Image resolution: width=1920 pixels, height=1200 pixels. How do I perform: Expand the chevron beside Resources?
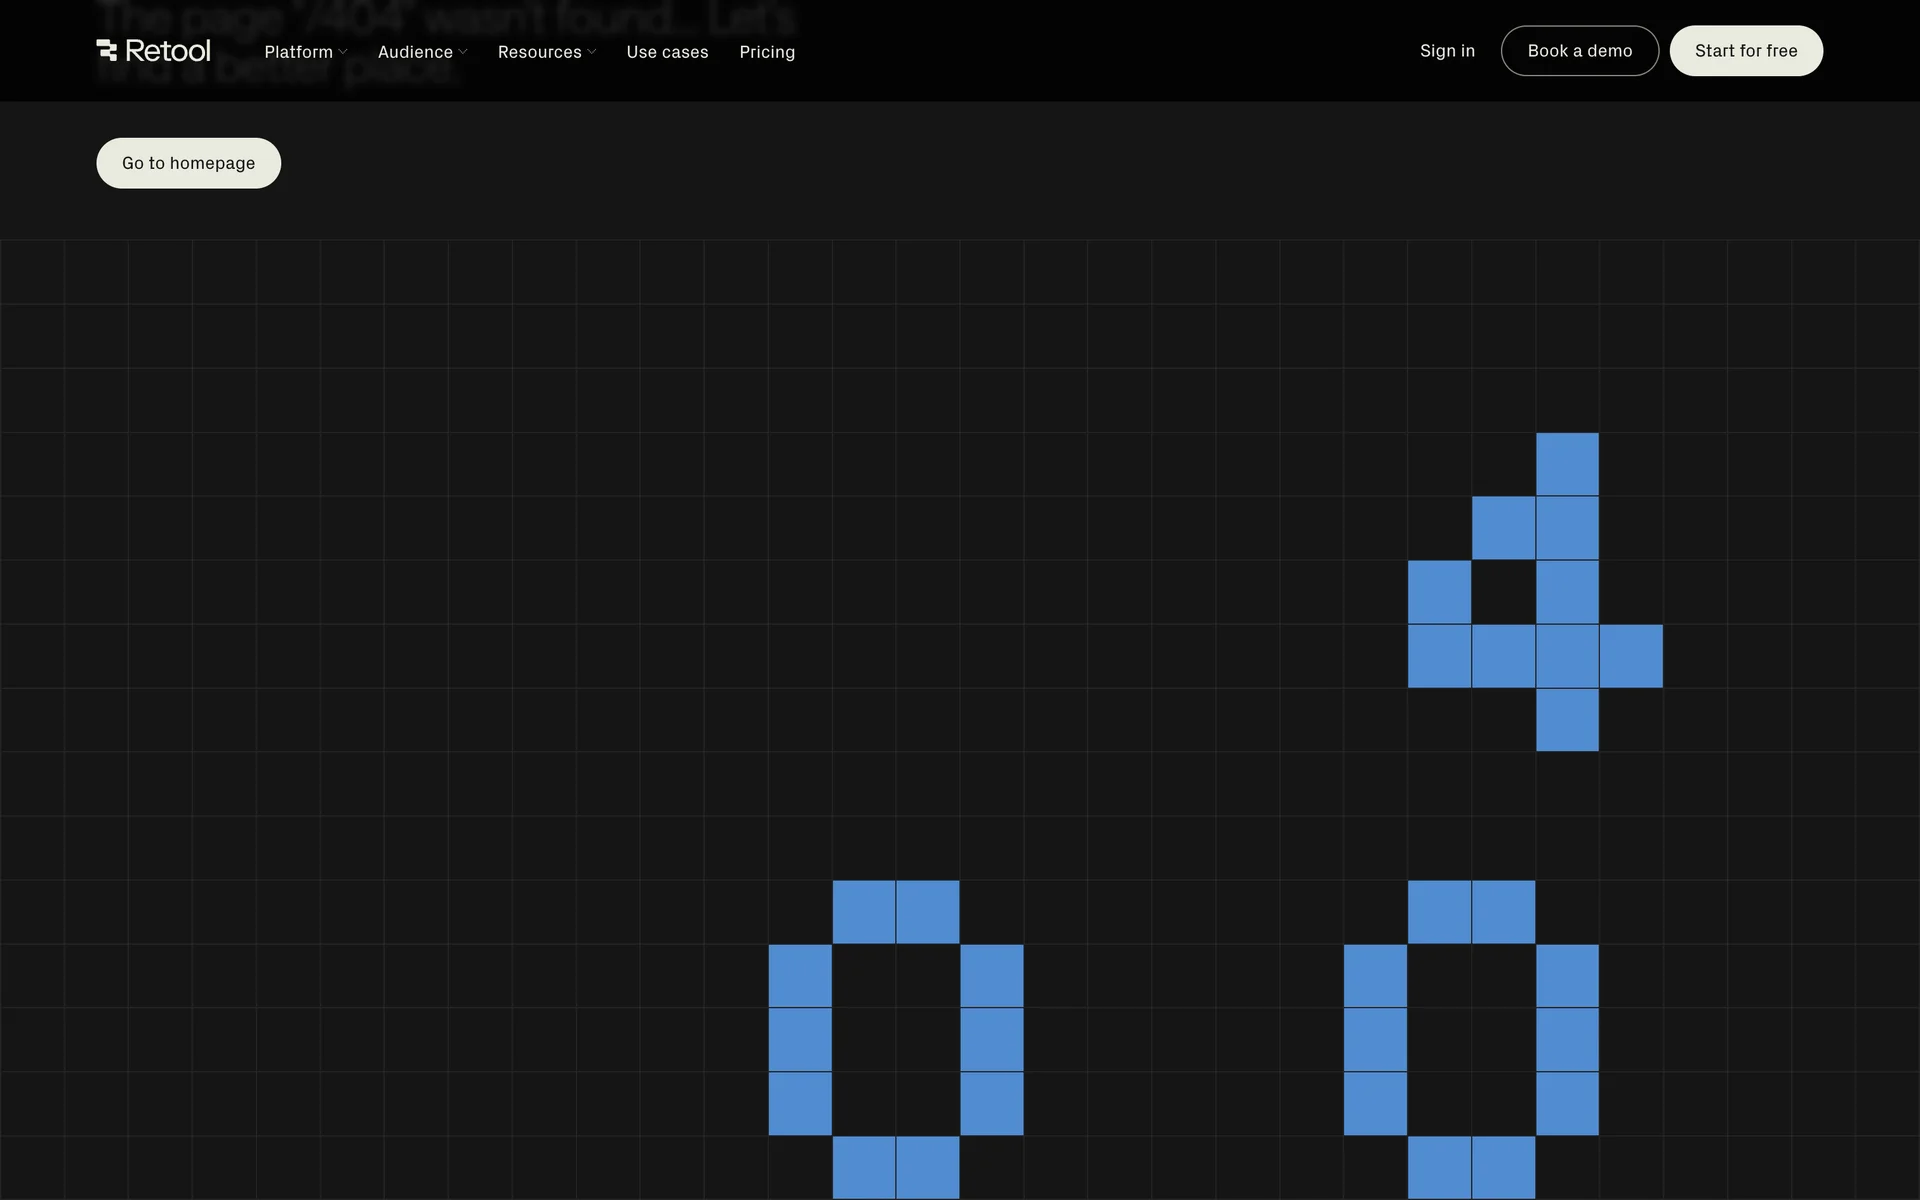(x=592, y=52)
